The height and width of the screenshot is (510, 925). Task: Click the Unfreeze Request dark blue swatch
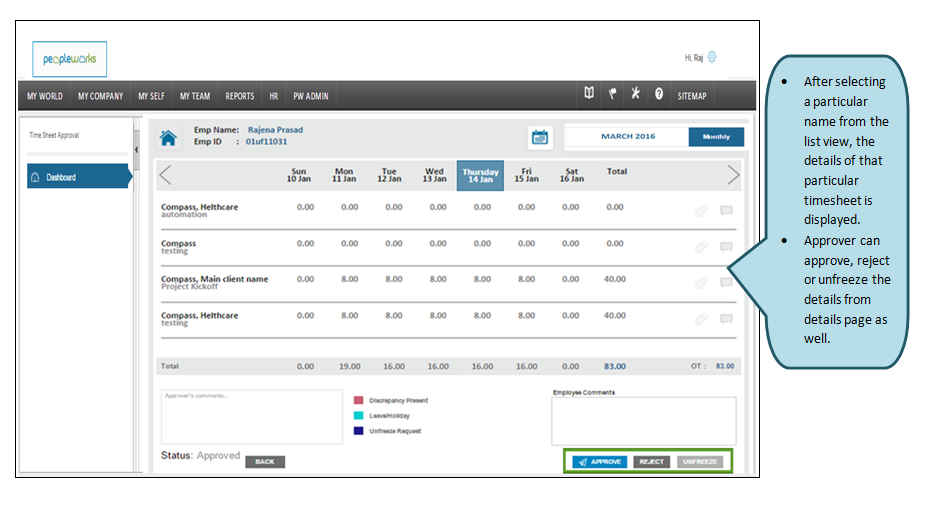[x=358, y=431]
